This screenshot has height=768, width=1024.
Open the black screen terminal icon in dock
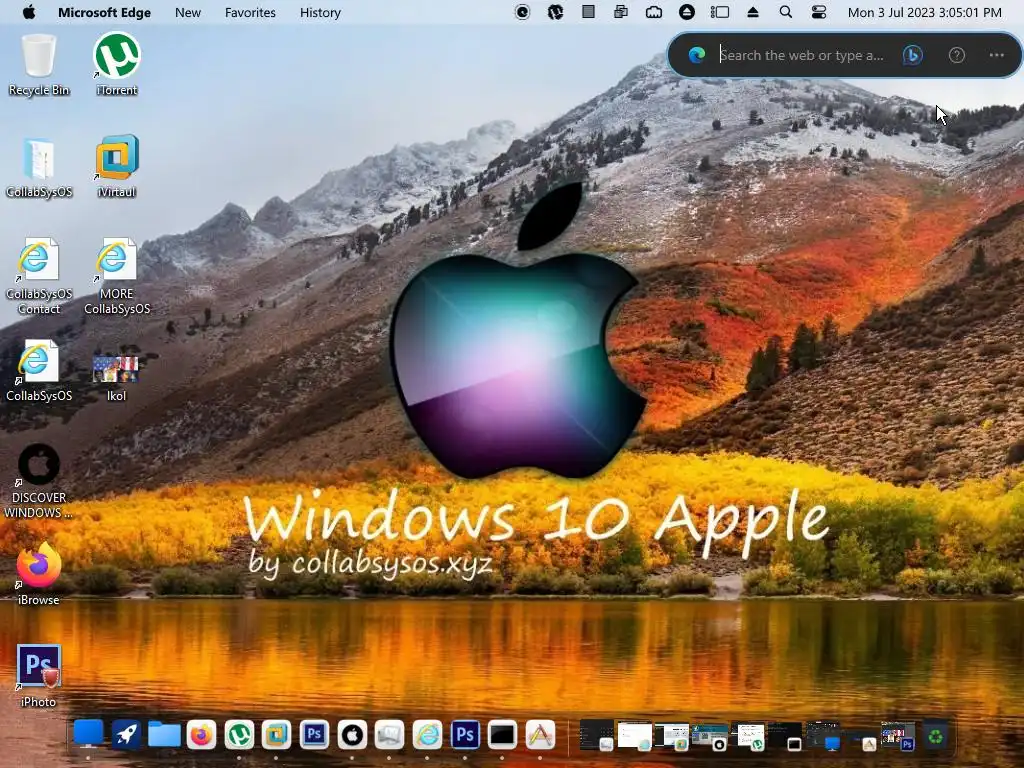click(503, 735)
